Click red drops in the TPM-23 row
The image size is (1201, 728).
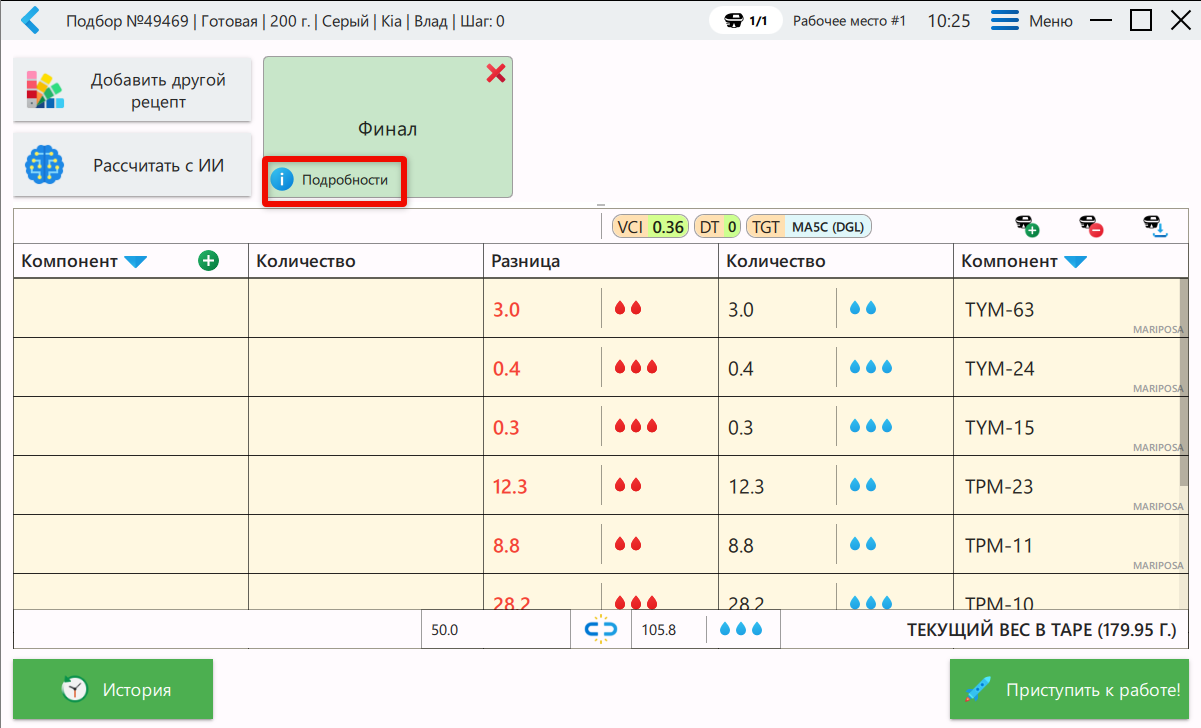(x=628, y=486)
